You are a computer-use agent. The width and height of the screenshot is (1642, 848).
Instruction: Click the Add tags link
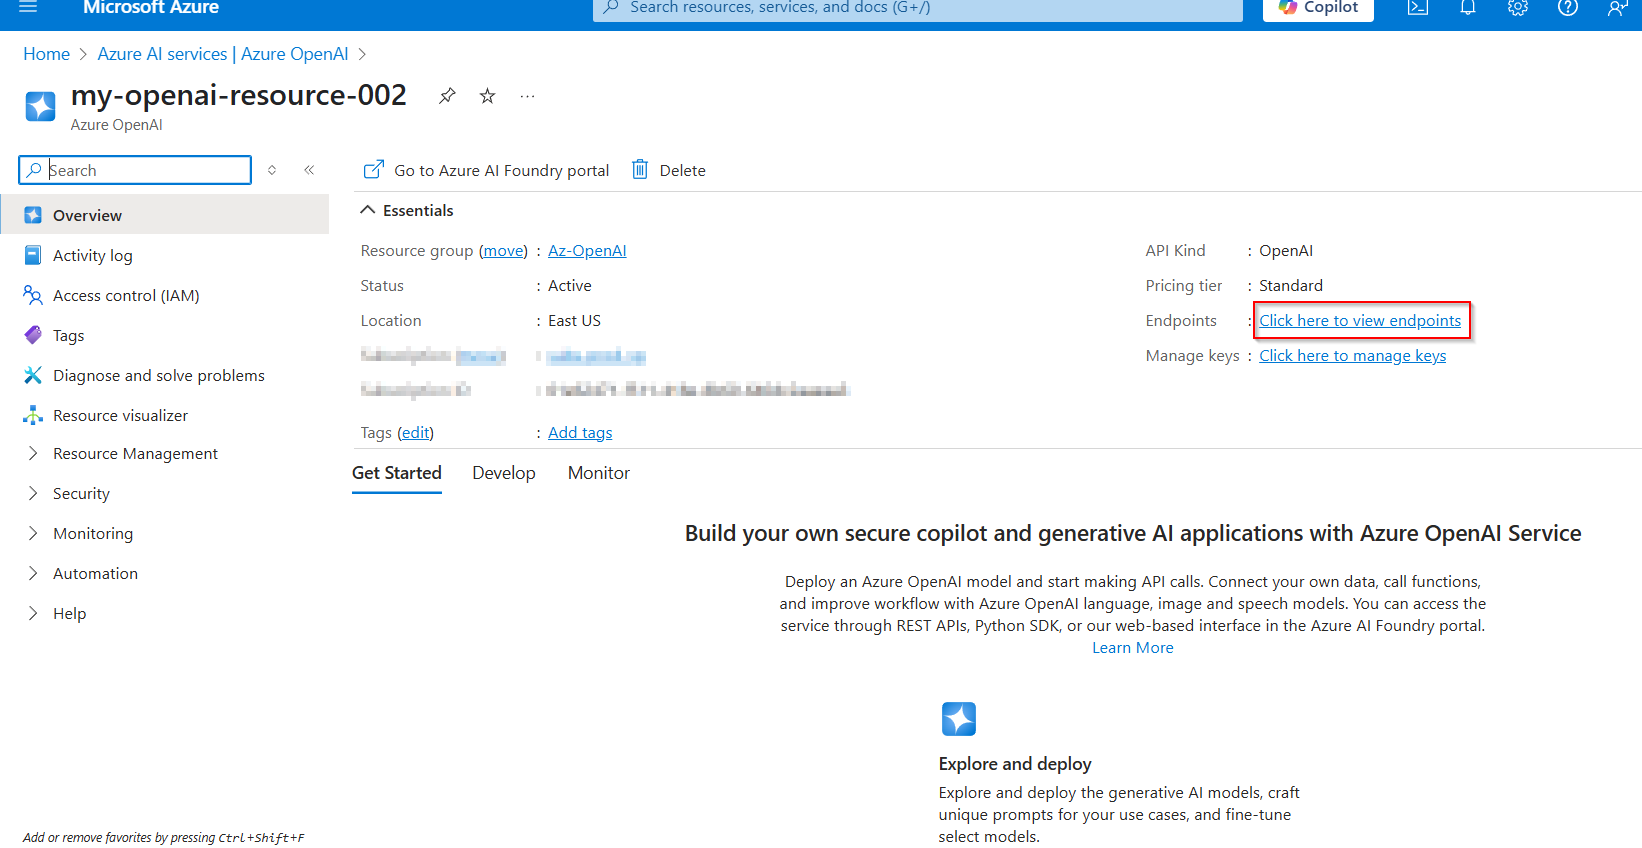click(x=580, y=432)
